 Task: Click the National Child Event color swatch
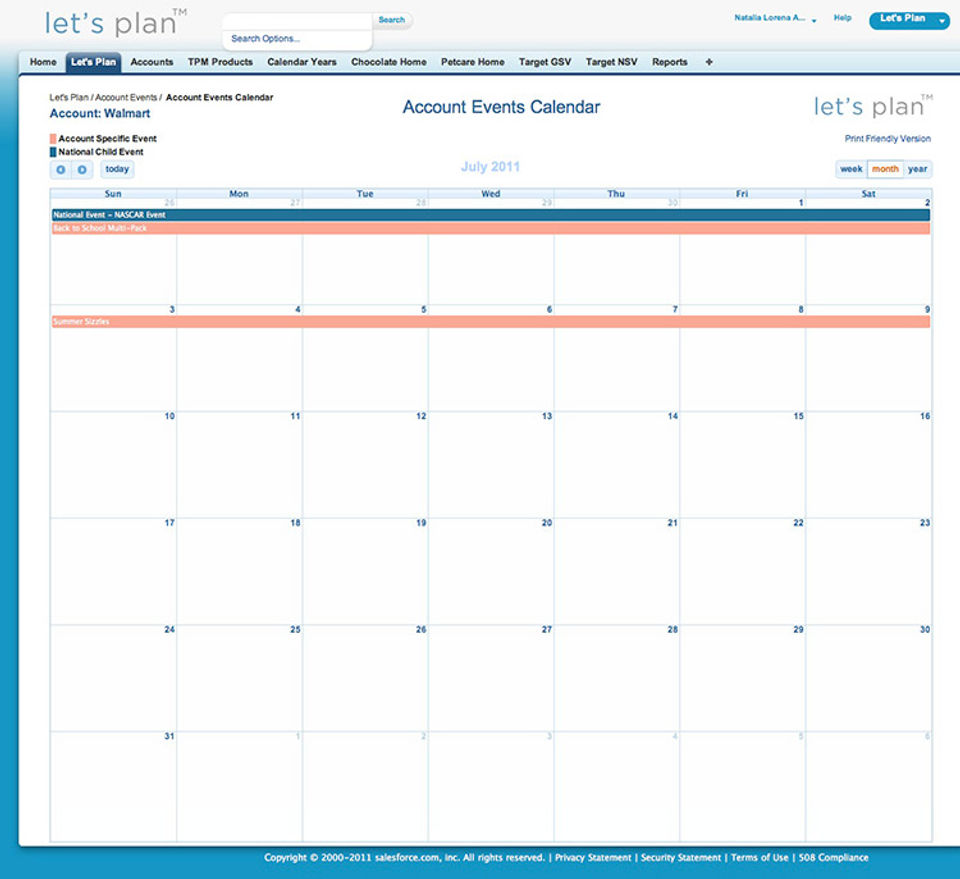pyautogui.click(x=53, y=152)
